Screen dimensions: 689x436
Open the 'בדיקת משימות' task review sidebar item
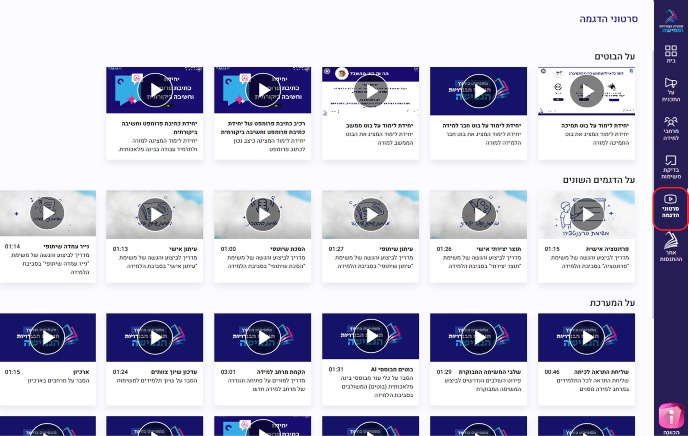pos(671,167)
